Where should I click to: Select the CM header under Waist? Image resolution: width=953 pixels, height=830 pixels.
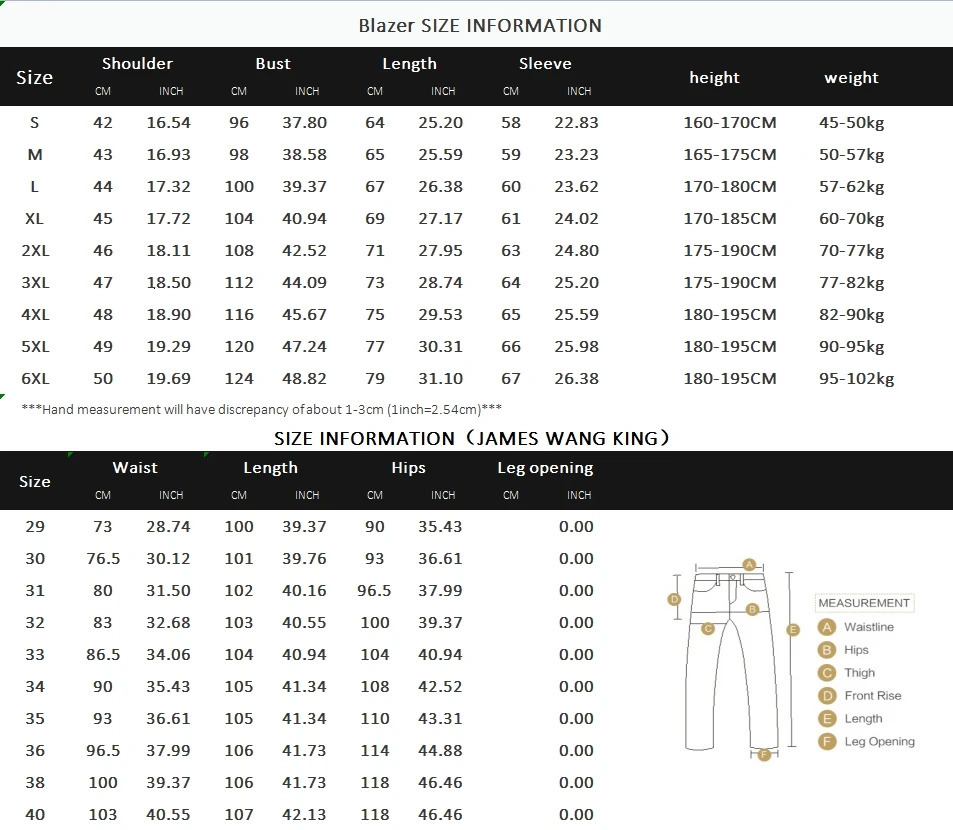coord(102,495)
